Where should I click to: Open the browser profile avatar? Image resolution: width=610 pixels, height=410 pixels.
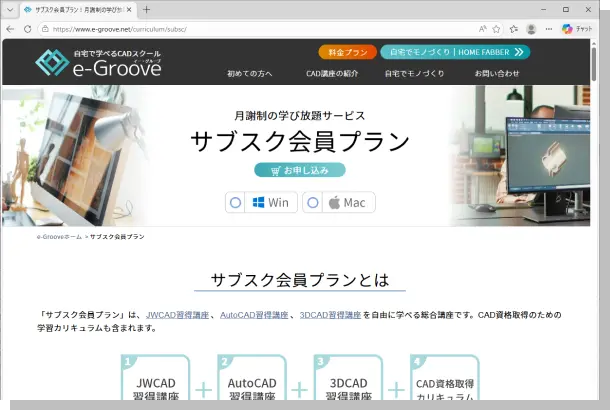(531, 29)
